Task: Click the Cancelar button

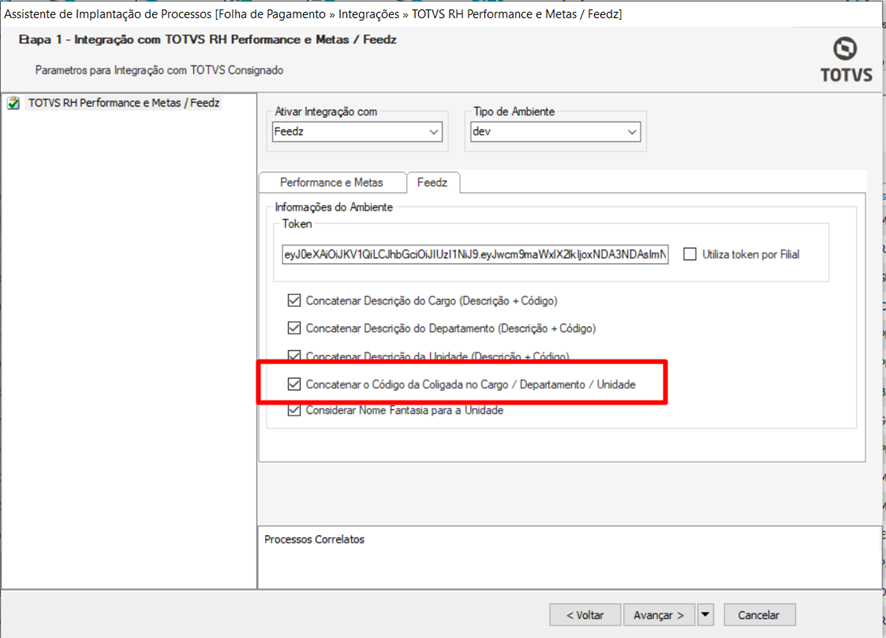Action: (x=759, y=615)
